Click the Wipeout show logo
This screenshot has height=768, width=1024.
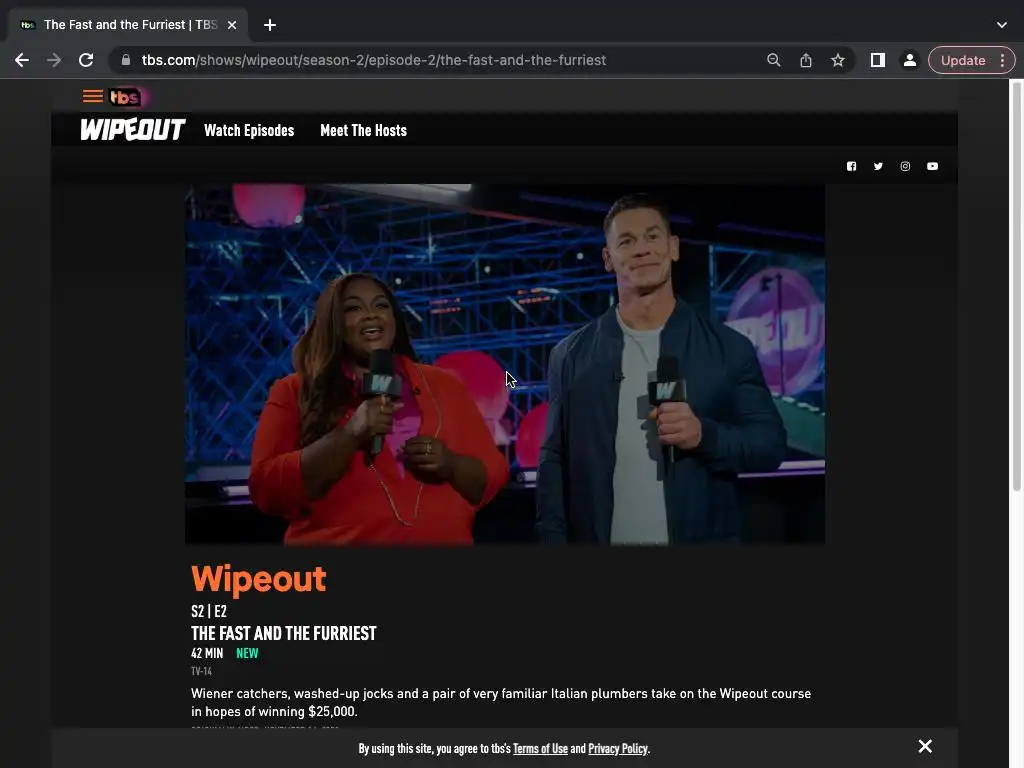coord(133,130)
